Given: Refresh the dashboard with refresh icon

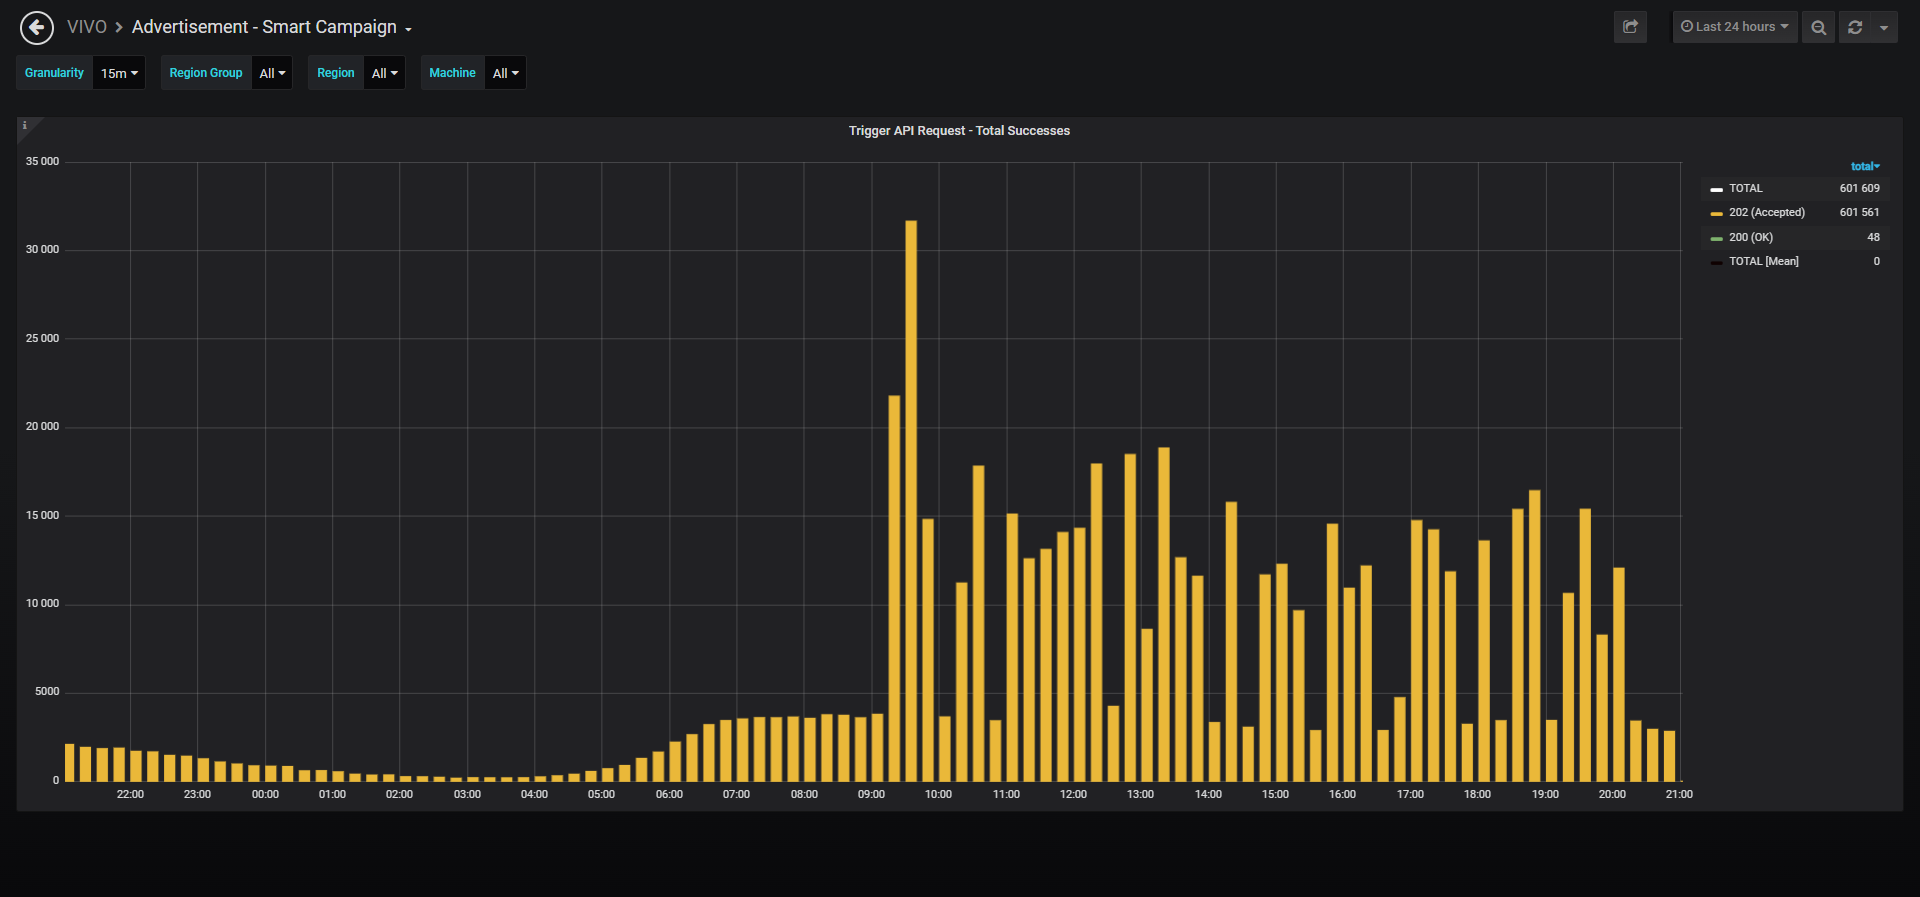Looking at the screenshot, I should 1855,27.
